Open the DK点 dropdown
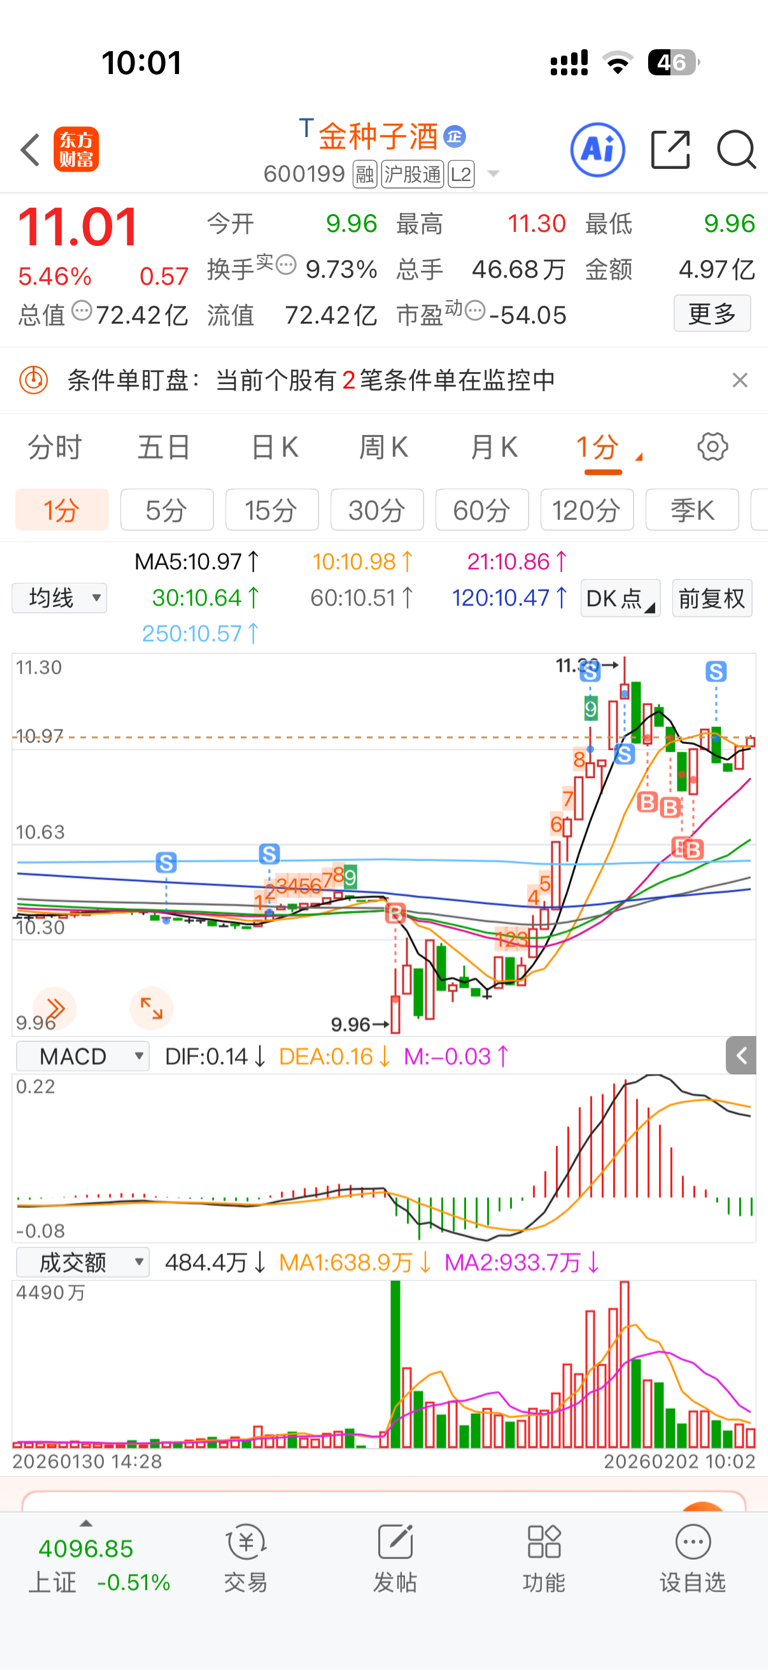This screenshot has height=1670, width=768. point(620,598)
